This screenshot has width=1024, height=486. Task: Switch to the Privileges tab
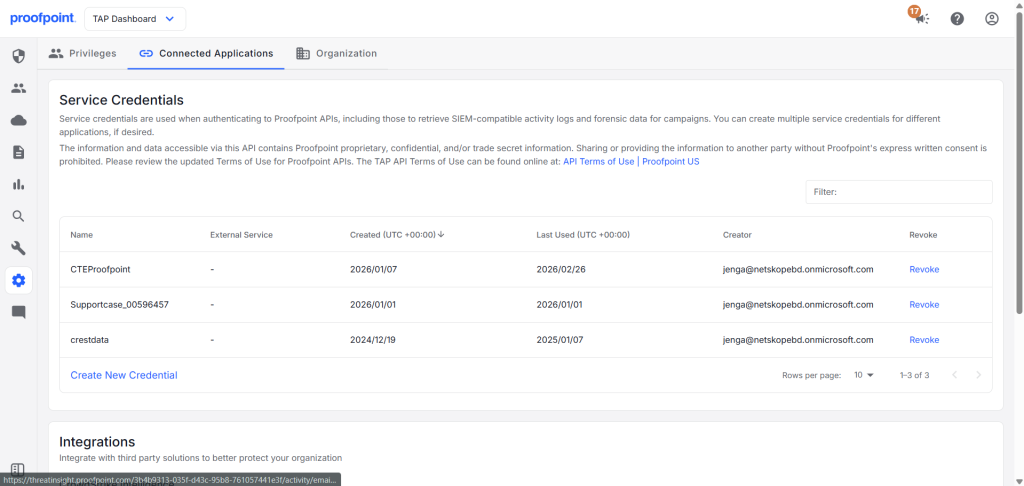coord(82,54)
